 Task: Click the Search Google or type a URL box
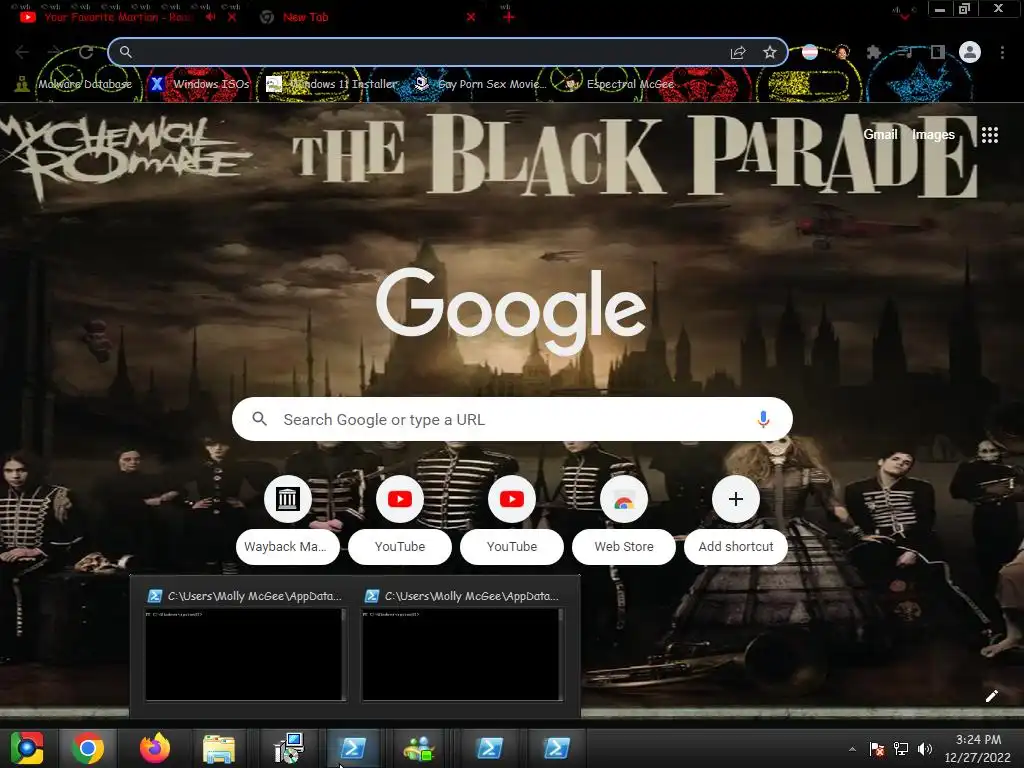pos(512,419)
